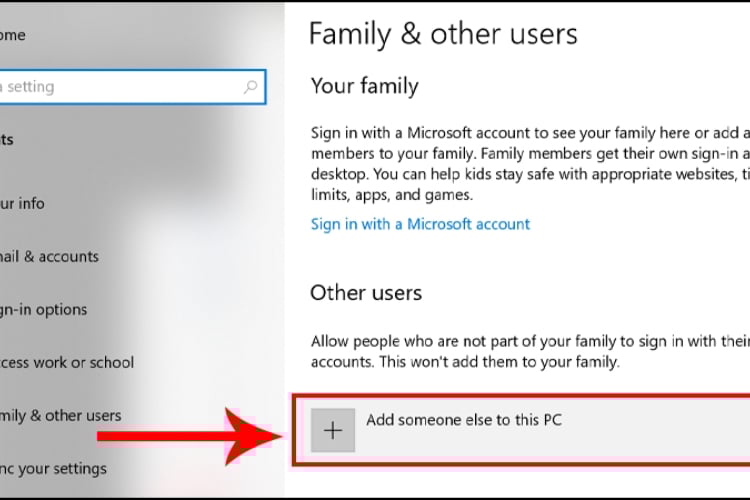Open Sync your settings
750x500 pixels.
pyautogui.click(x=54, y=468)
